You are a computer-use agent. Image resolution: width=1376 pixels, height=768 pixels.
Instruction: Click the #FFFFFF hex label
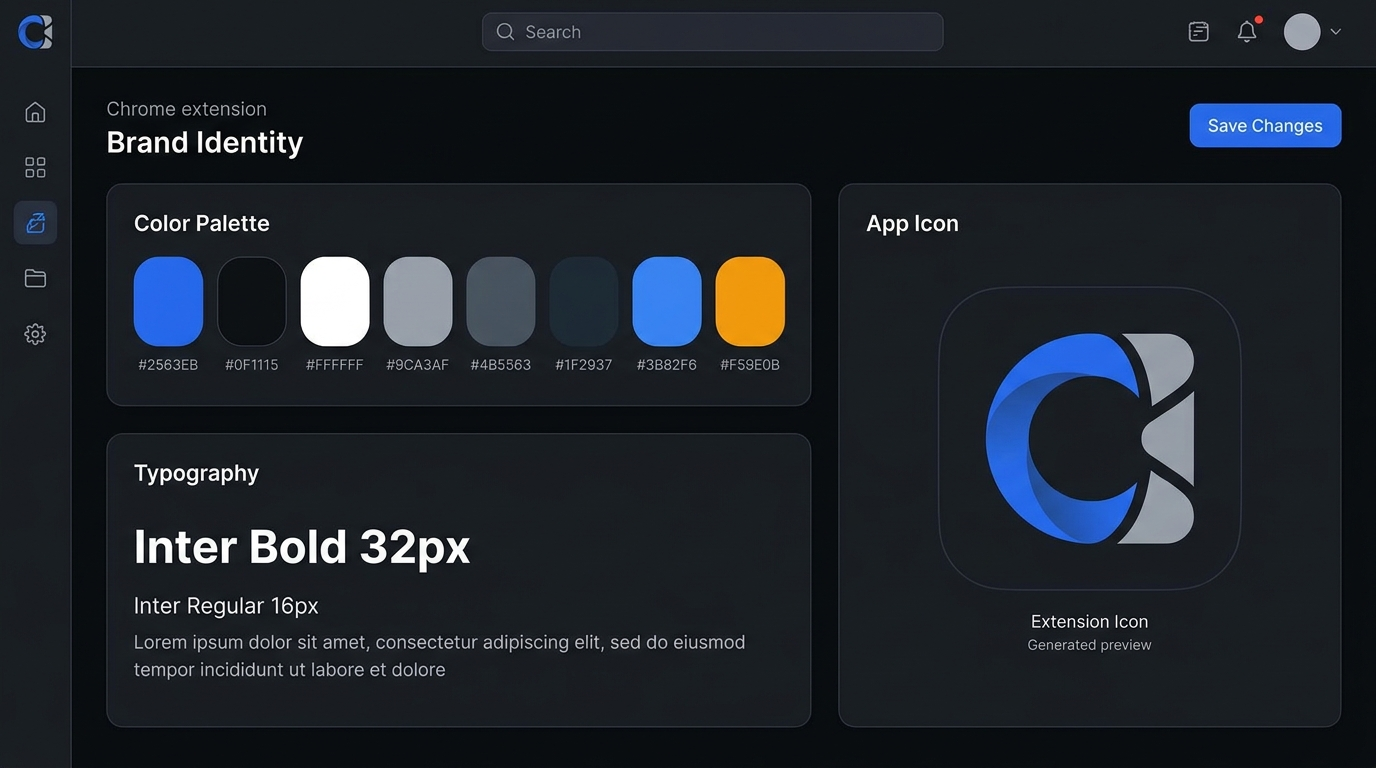click(x=335, y=365)
